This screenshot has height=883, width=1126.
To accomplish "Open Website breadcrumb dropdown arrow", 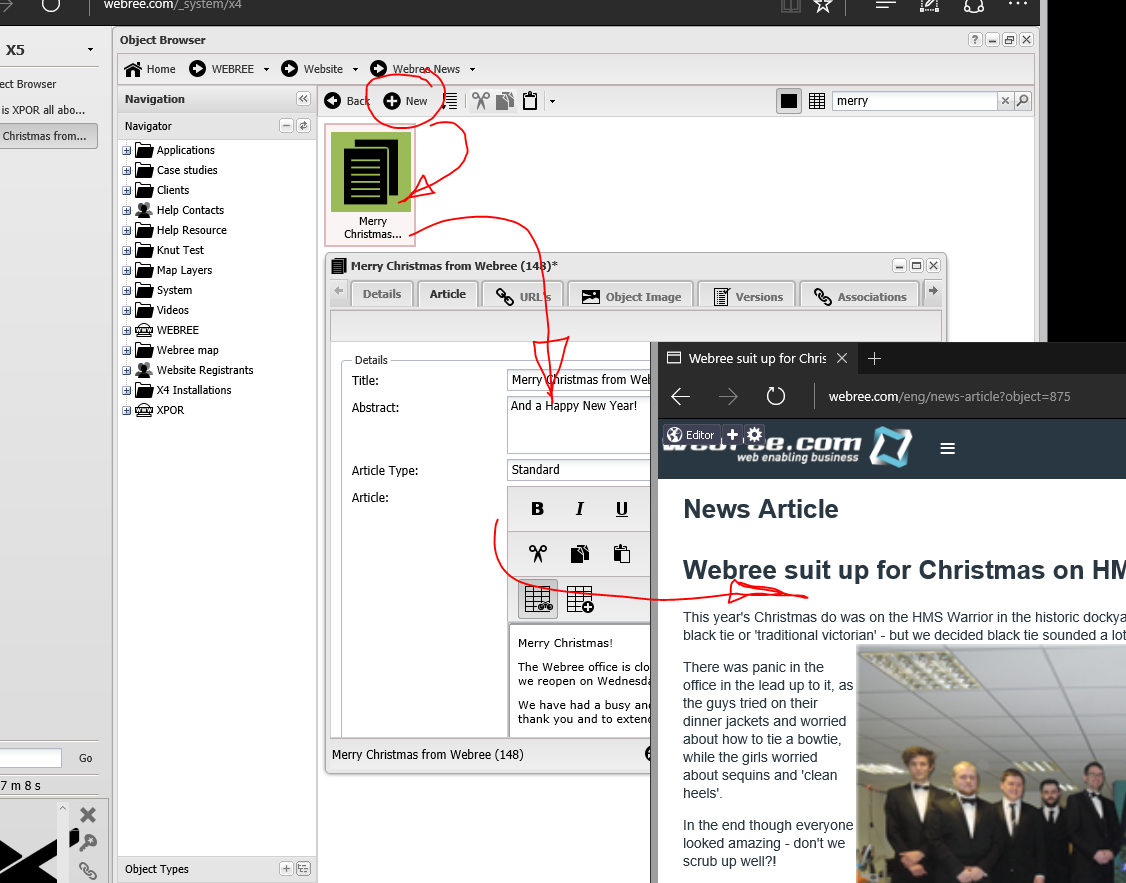I will pos(355,70).
